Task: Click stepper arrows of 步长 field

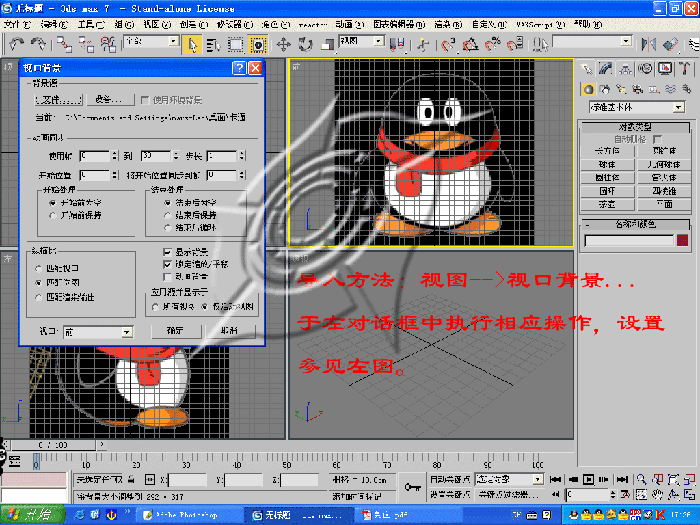Action: 242,156
